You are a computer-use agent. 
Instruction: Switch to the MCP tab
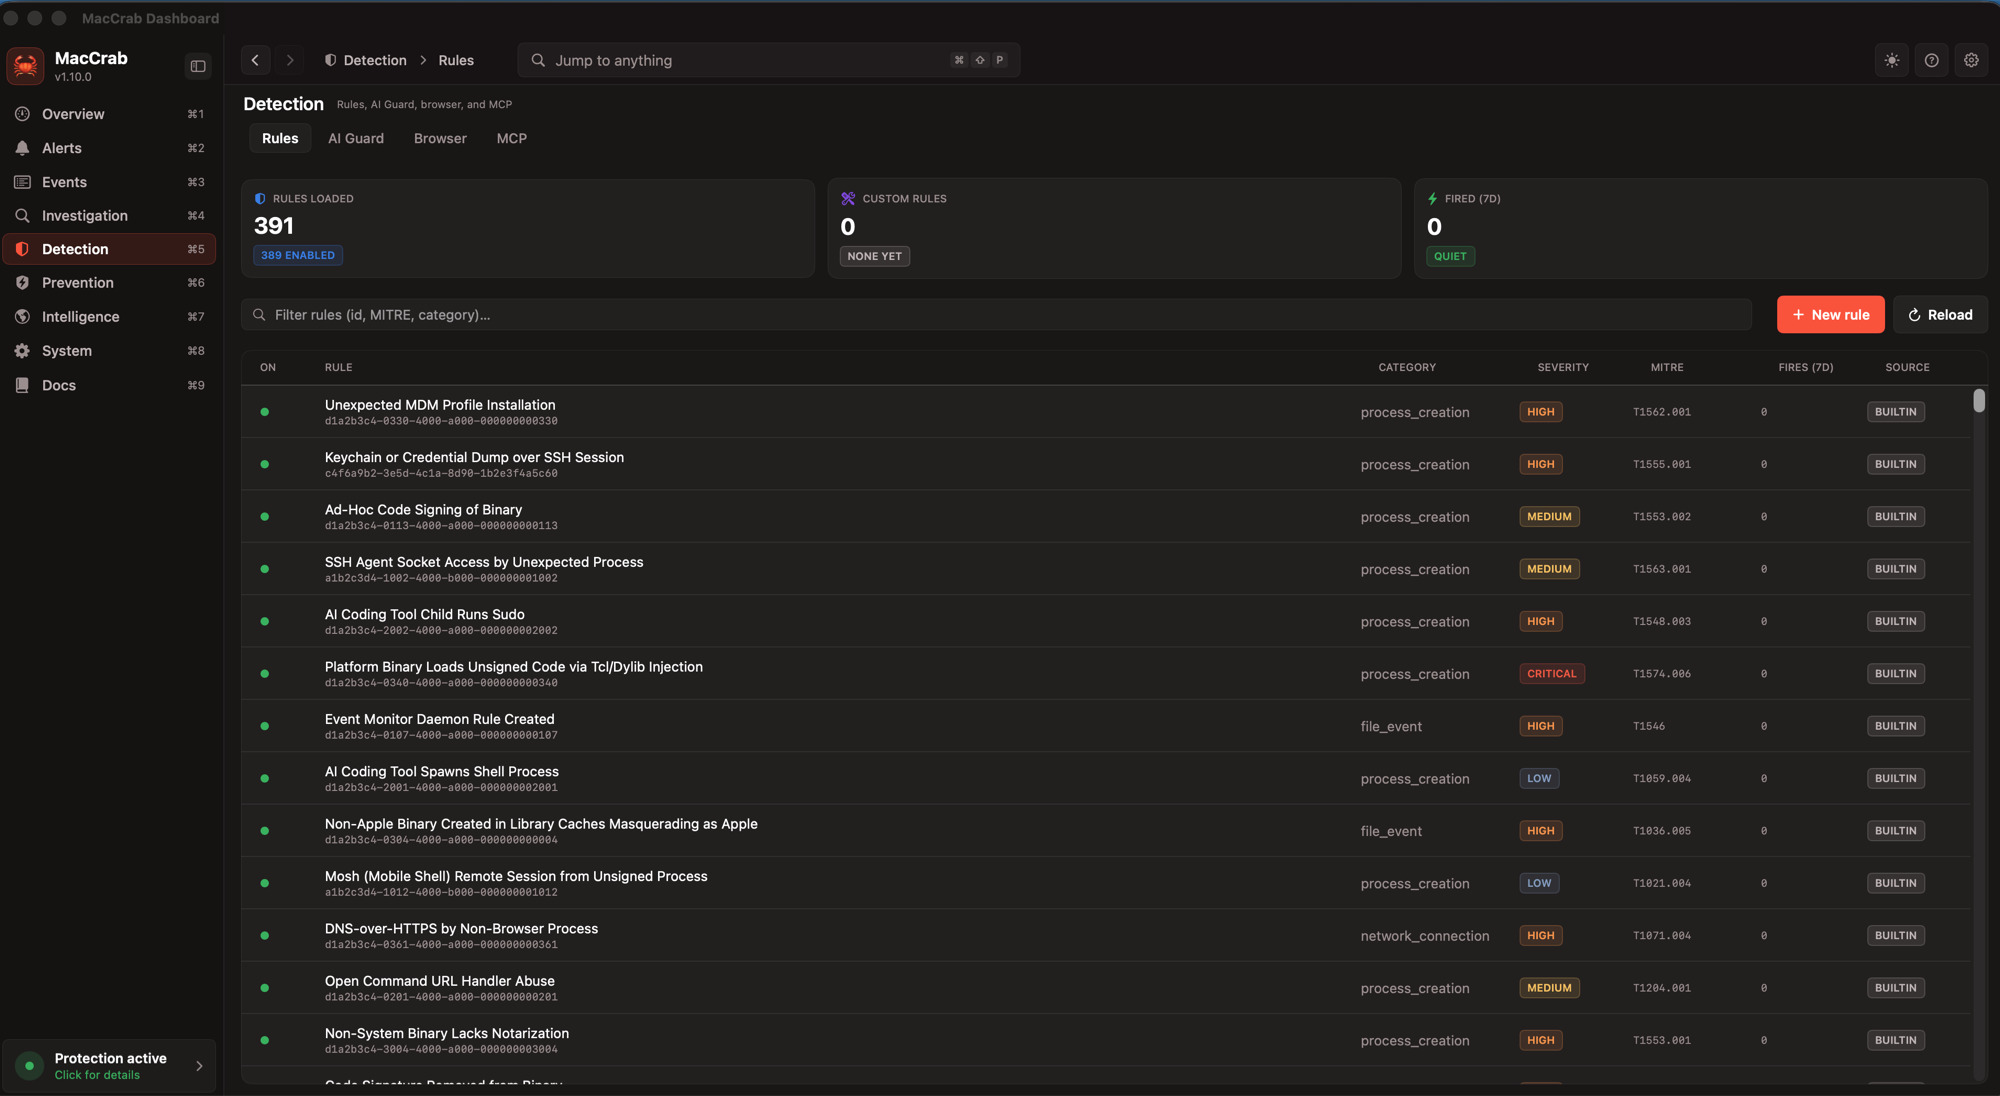point(511,138)
